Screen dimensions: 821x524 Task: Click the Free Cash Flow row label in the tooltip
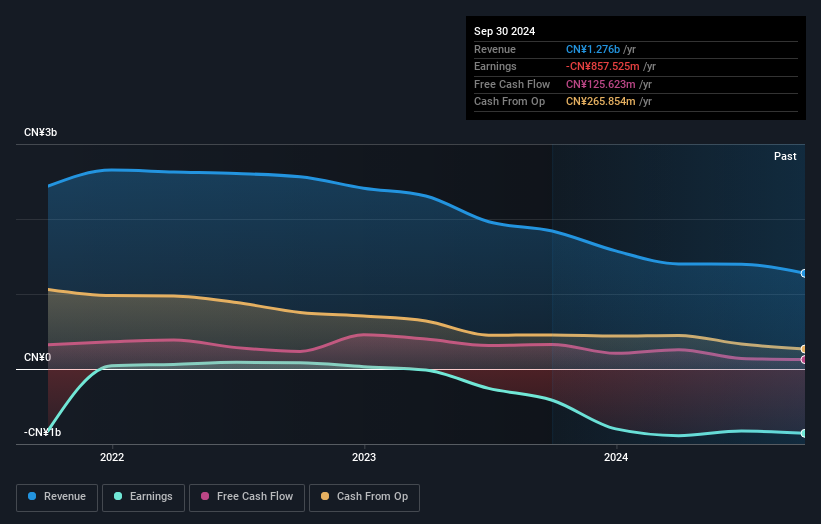(512, 84)
